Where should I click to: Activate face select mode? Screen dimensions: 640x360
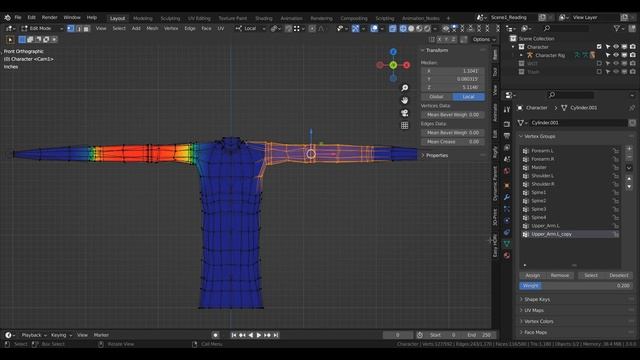pos(86,29)
